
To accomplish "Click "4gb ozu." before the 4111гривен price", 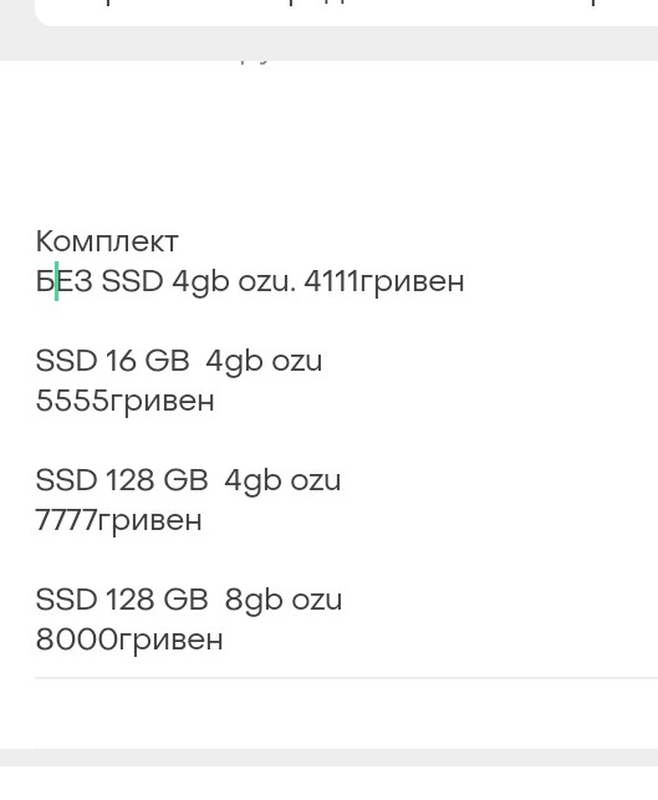I will pyautogui.click(x=233, y=281).
